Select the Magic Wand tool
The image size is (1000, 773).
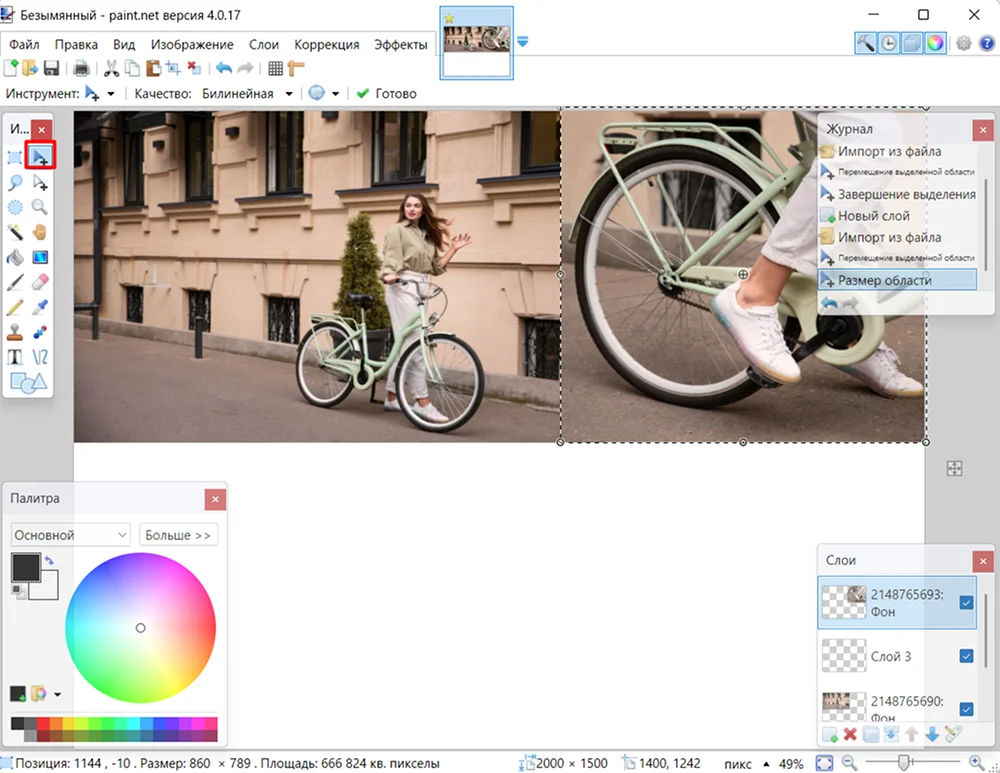tap(15, 232)
